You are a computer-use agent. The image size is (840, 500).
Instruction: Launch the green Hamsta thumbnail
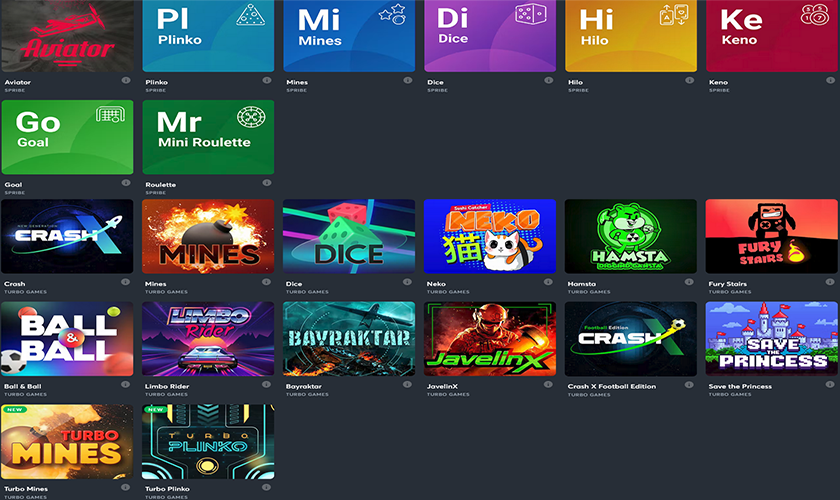631,236
